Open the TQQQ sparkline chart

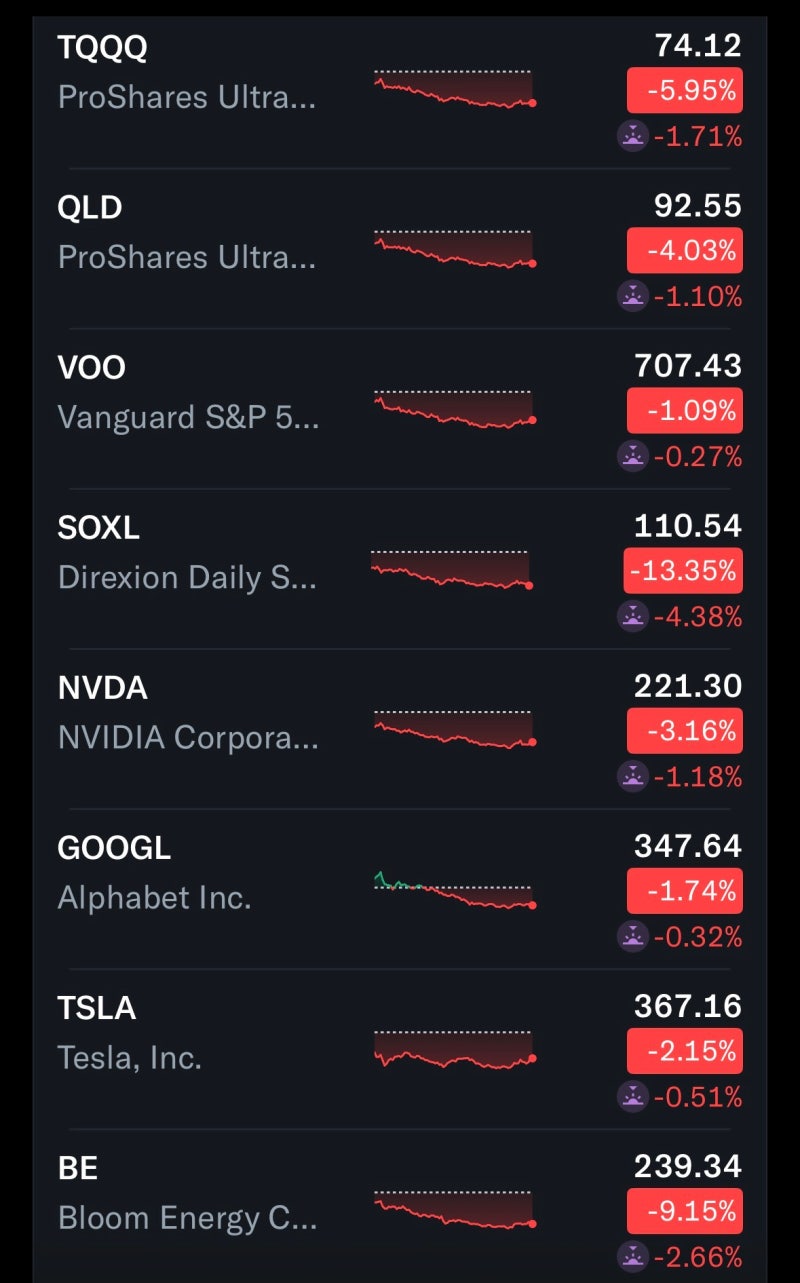(x=455, y=89)
